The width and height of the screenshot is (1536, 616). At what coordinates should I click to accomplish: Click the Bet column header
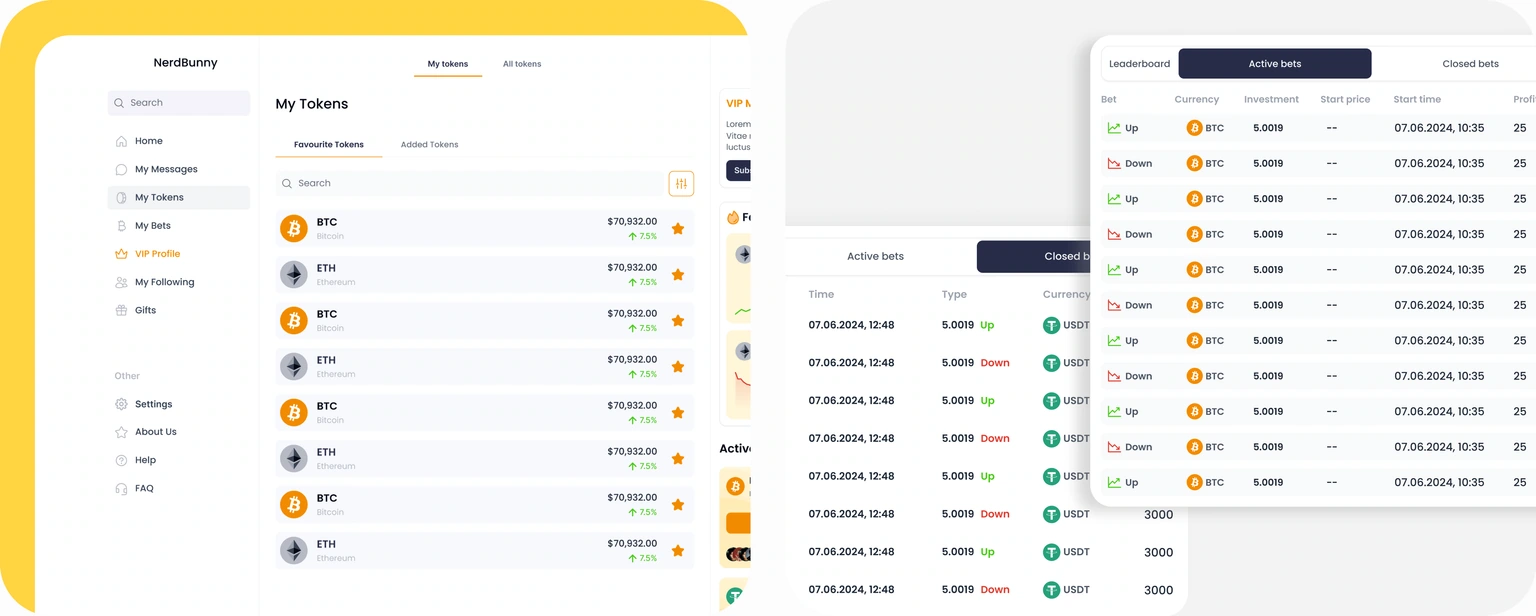1109,99
